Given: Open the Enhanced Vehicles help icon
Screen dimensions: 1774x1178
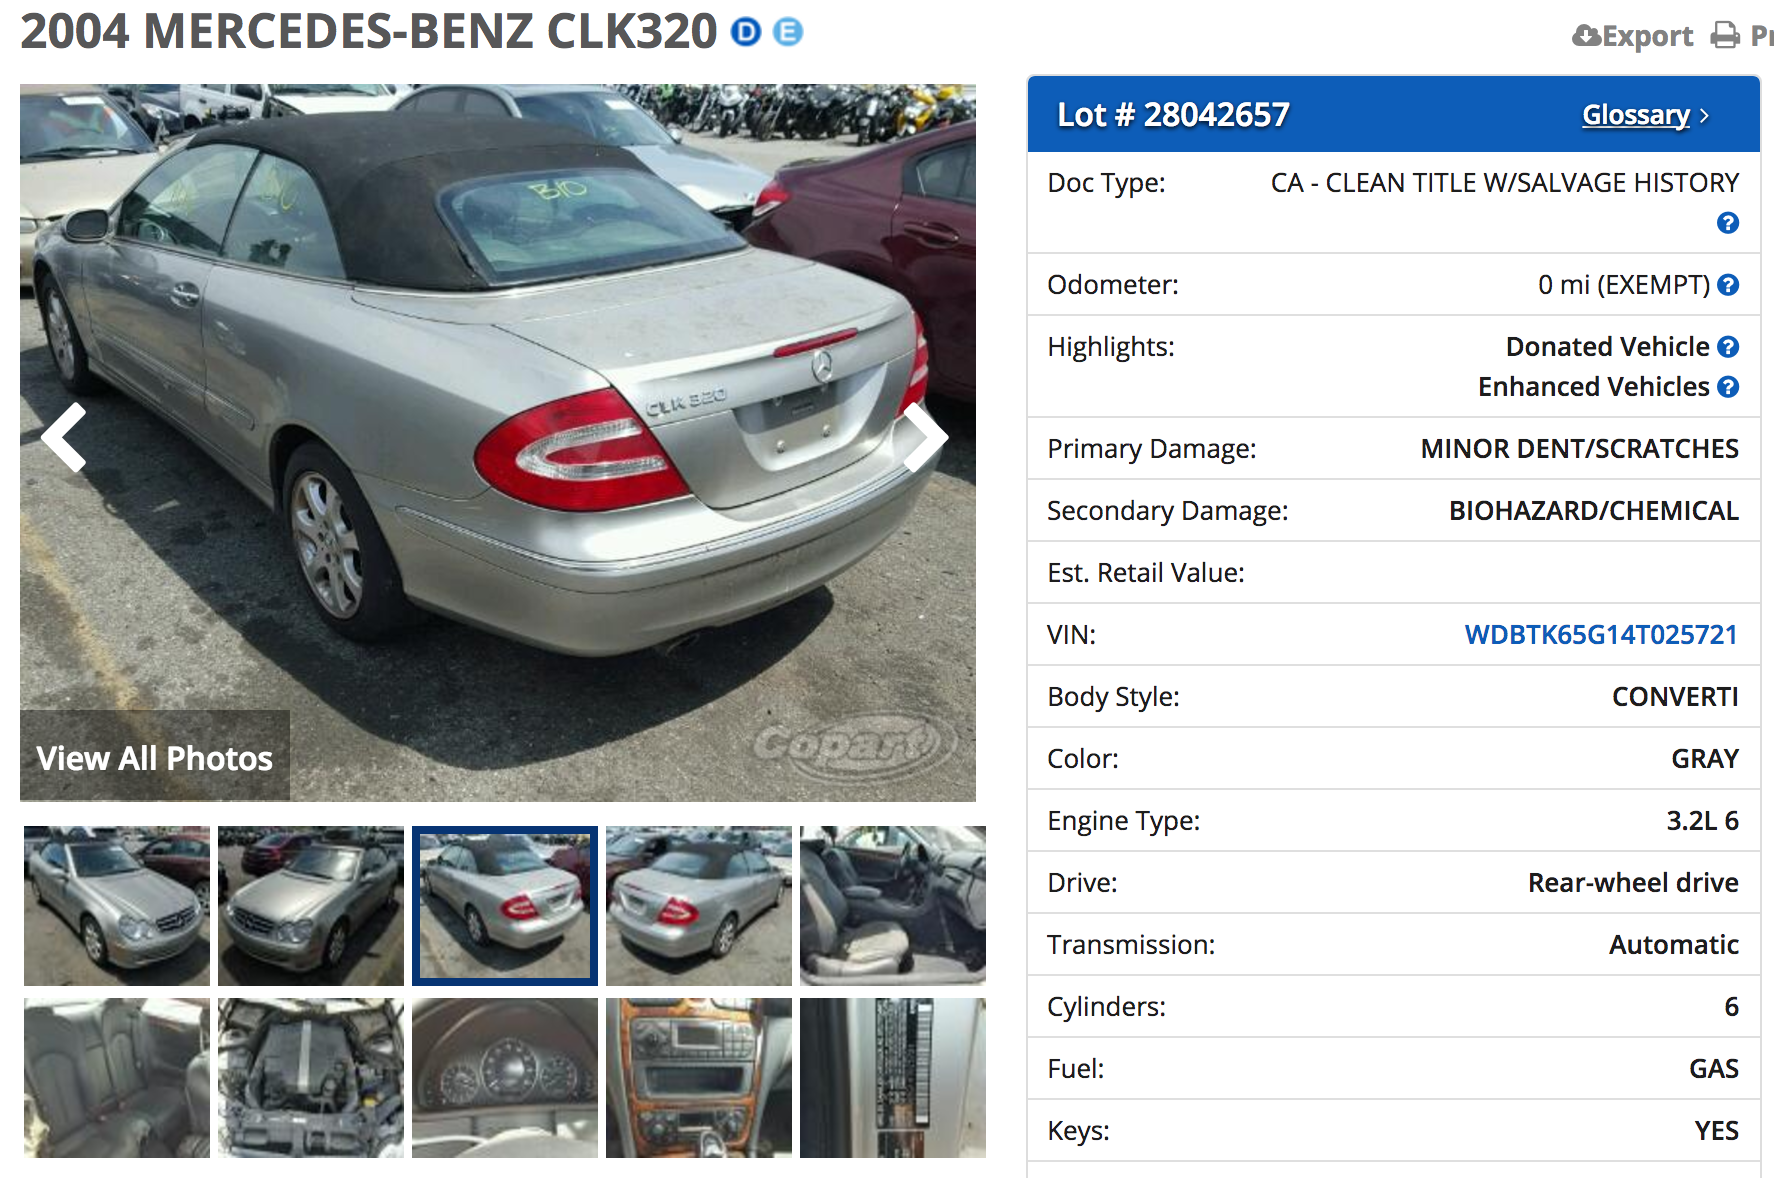Looking at the screenshot, I should [x=1727, y=387].
